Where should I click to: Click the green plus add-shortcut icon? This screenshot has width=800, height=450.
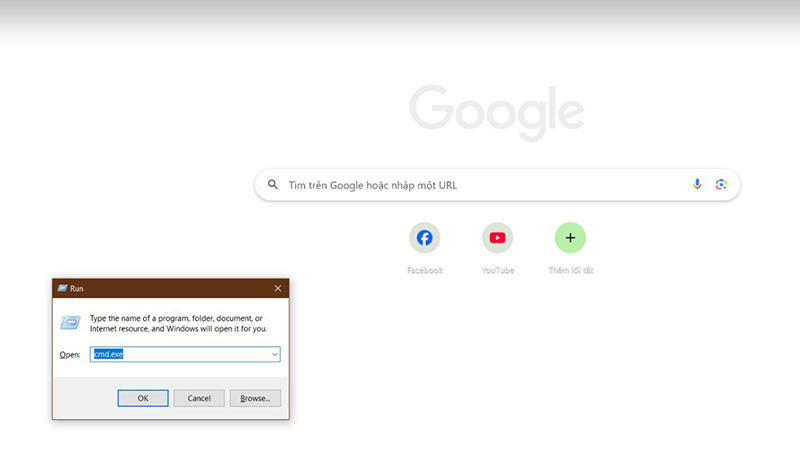570,238
